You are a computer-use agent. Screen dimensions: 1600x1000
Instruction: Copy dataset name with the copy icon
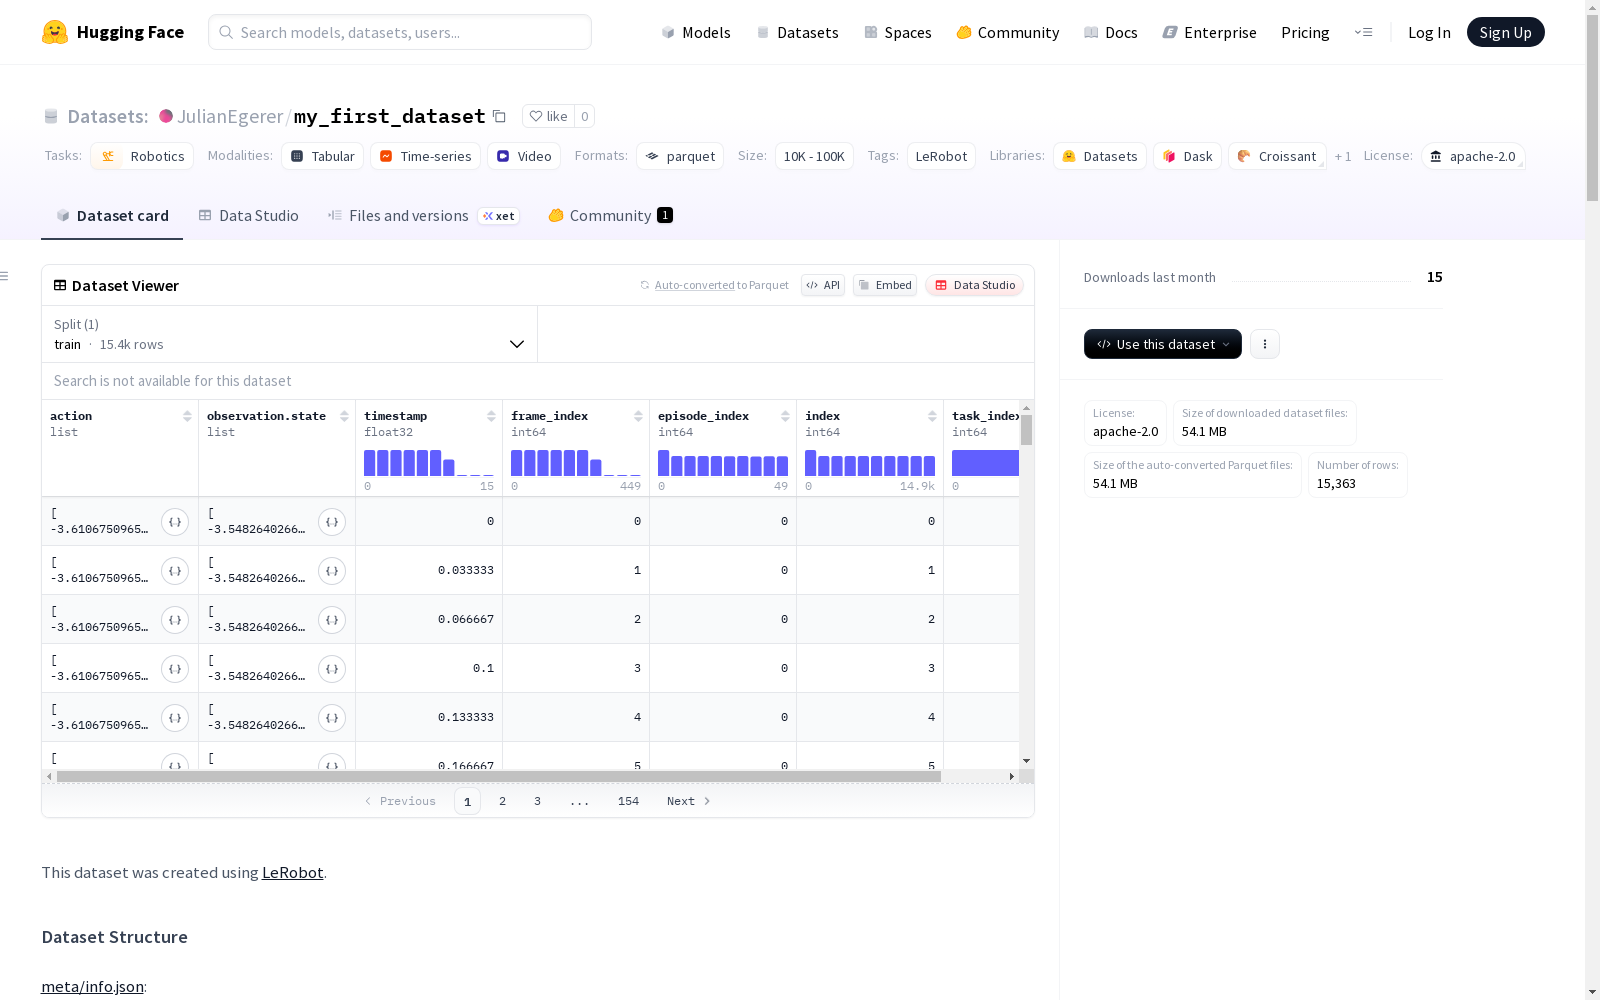coord(499,116)
